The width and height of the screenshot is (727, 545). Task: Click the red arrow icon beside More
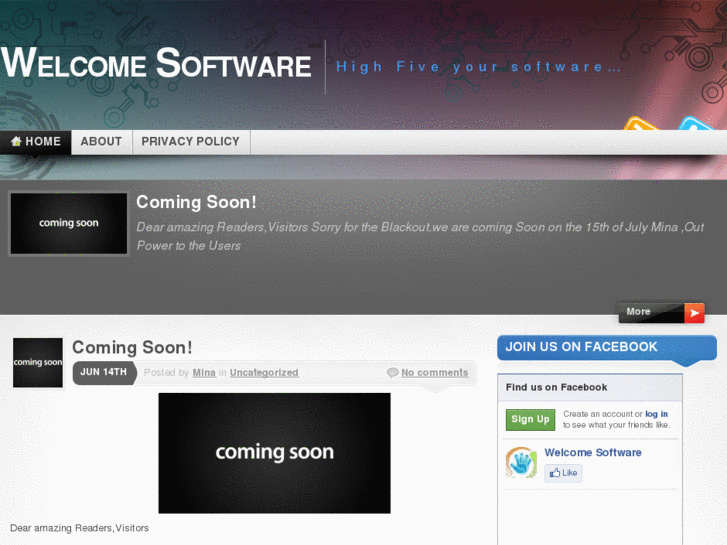[694, 313]
